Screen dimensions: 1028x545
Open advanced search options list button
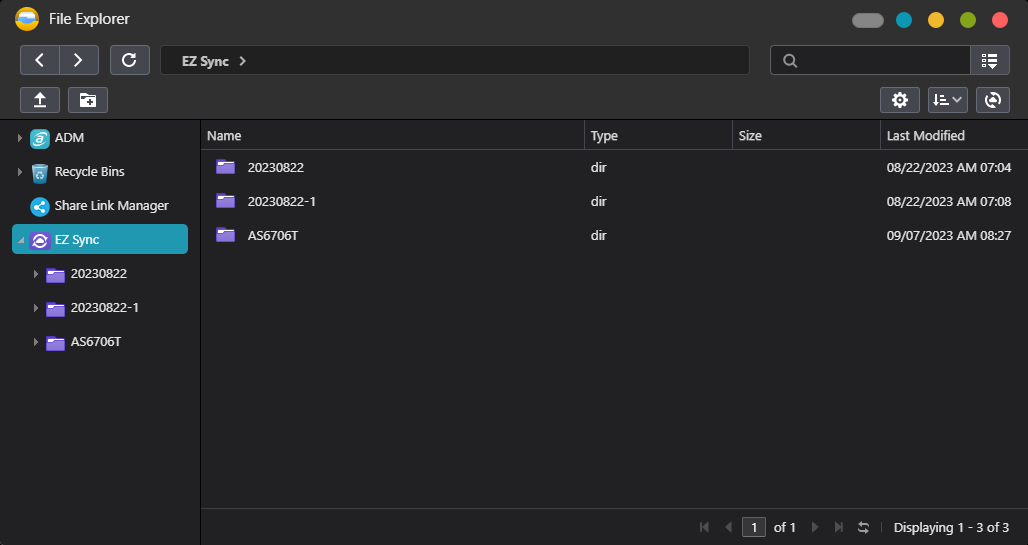click(989, 60)
